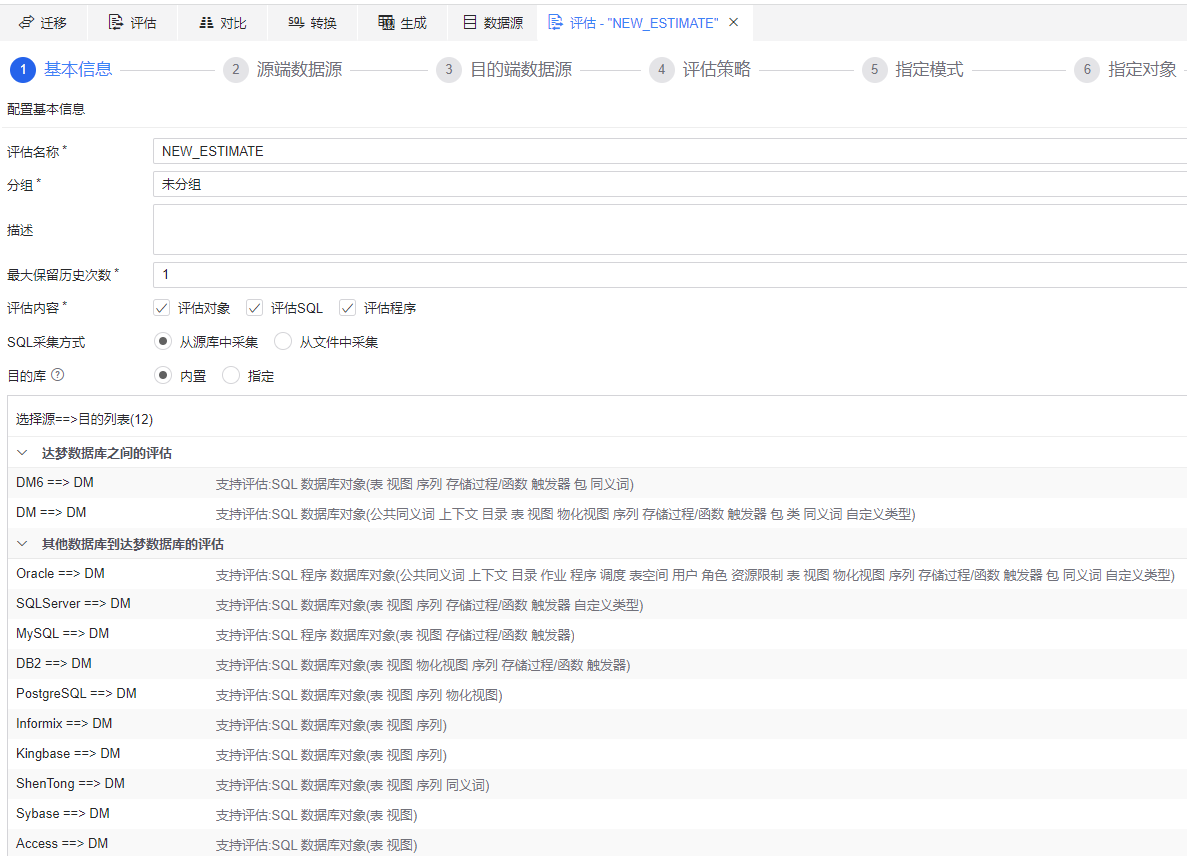Go to the 基本信息 step label

tap(78, 70)
